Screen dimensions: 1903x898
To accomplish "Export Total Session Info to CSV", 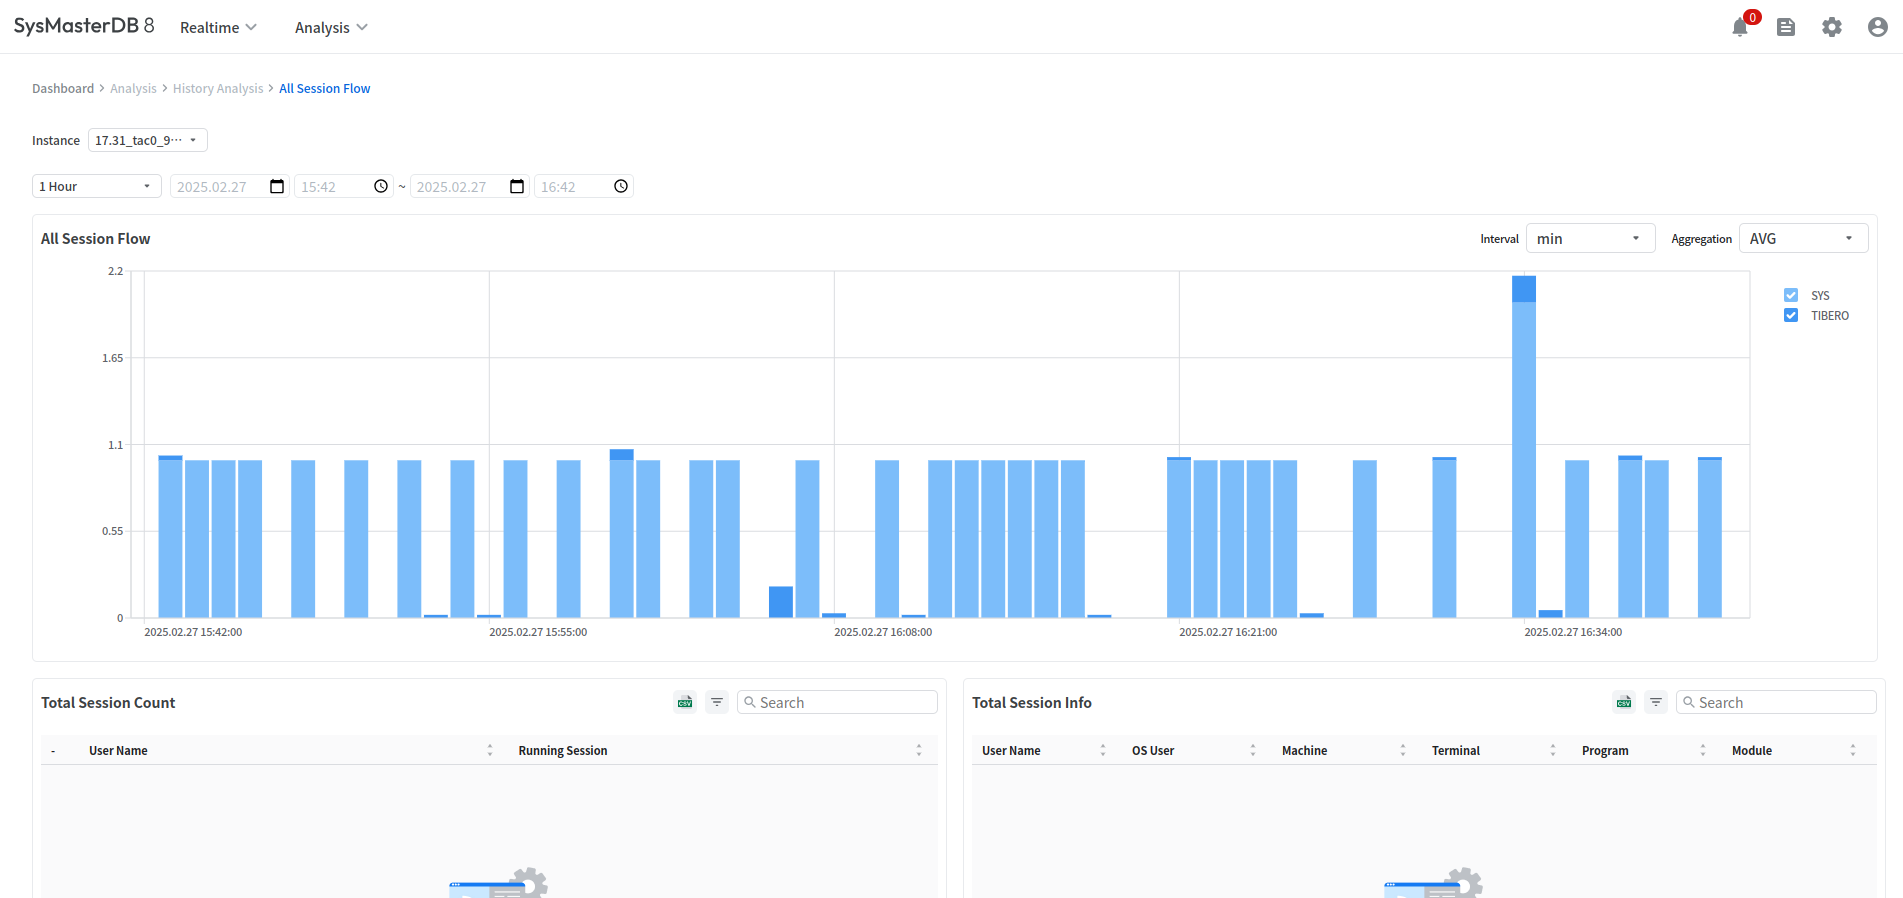I will pyautogui.click(x=1624, y=702).
